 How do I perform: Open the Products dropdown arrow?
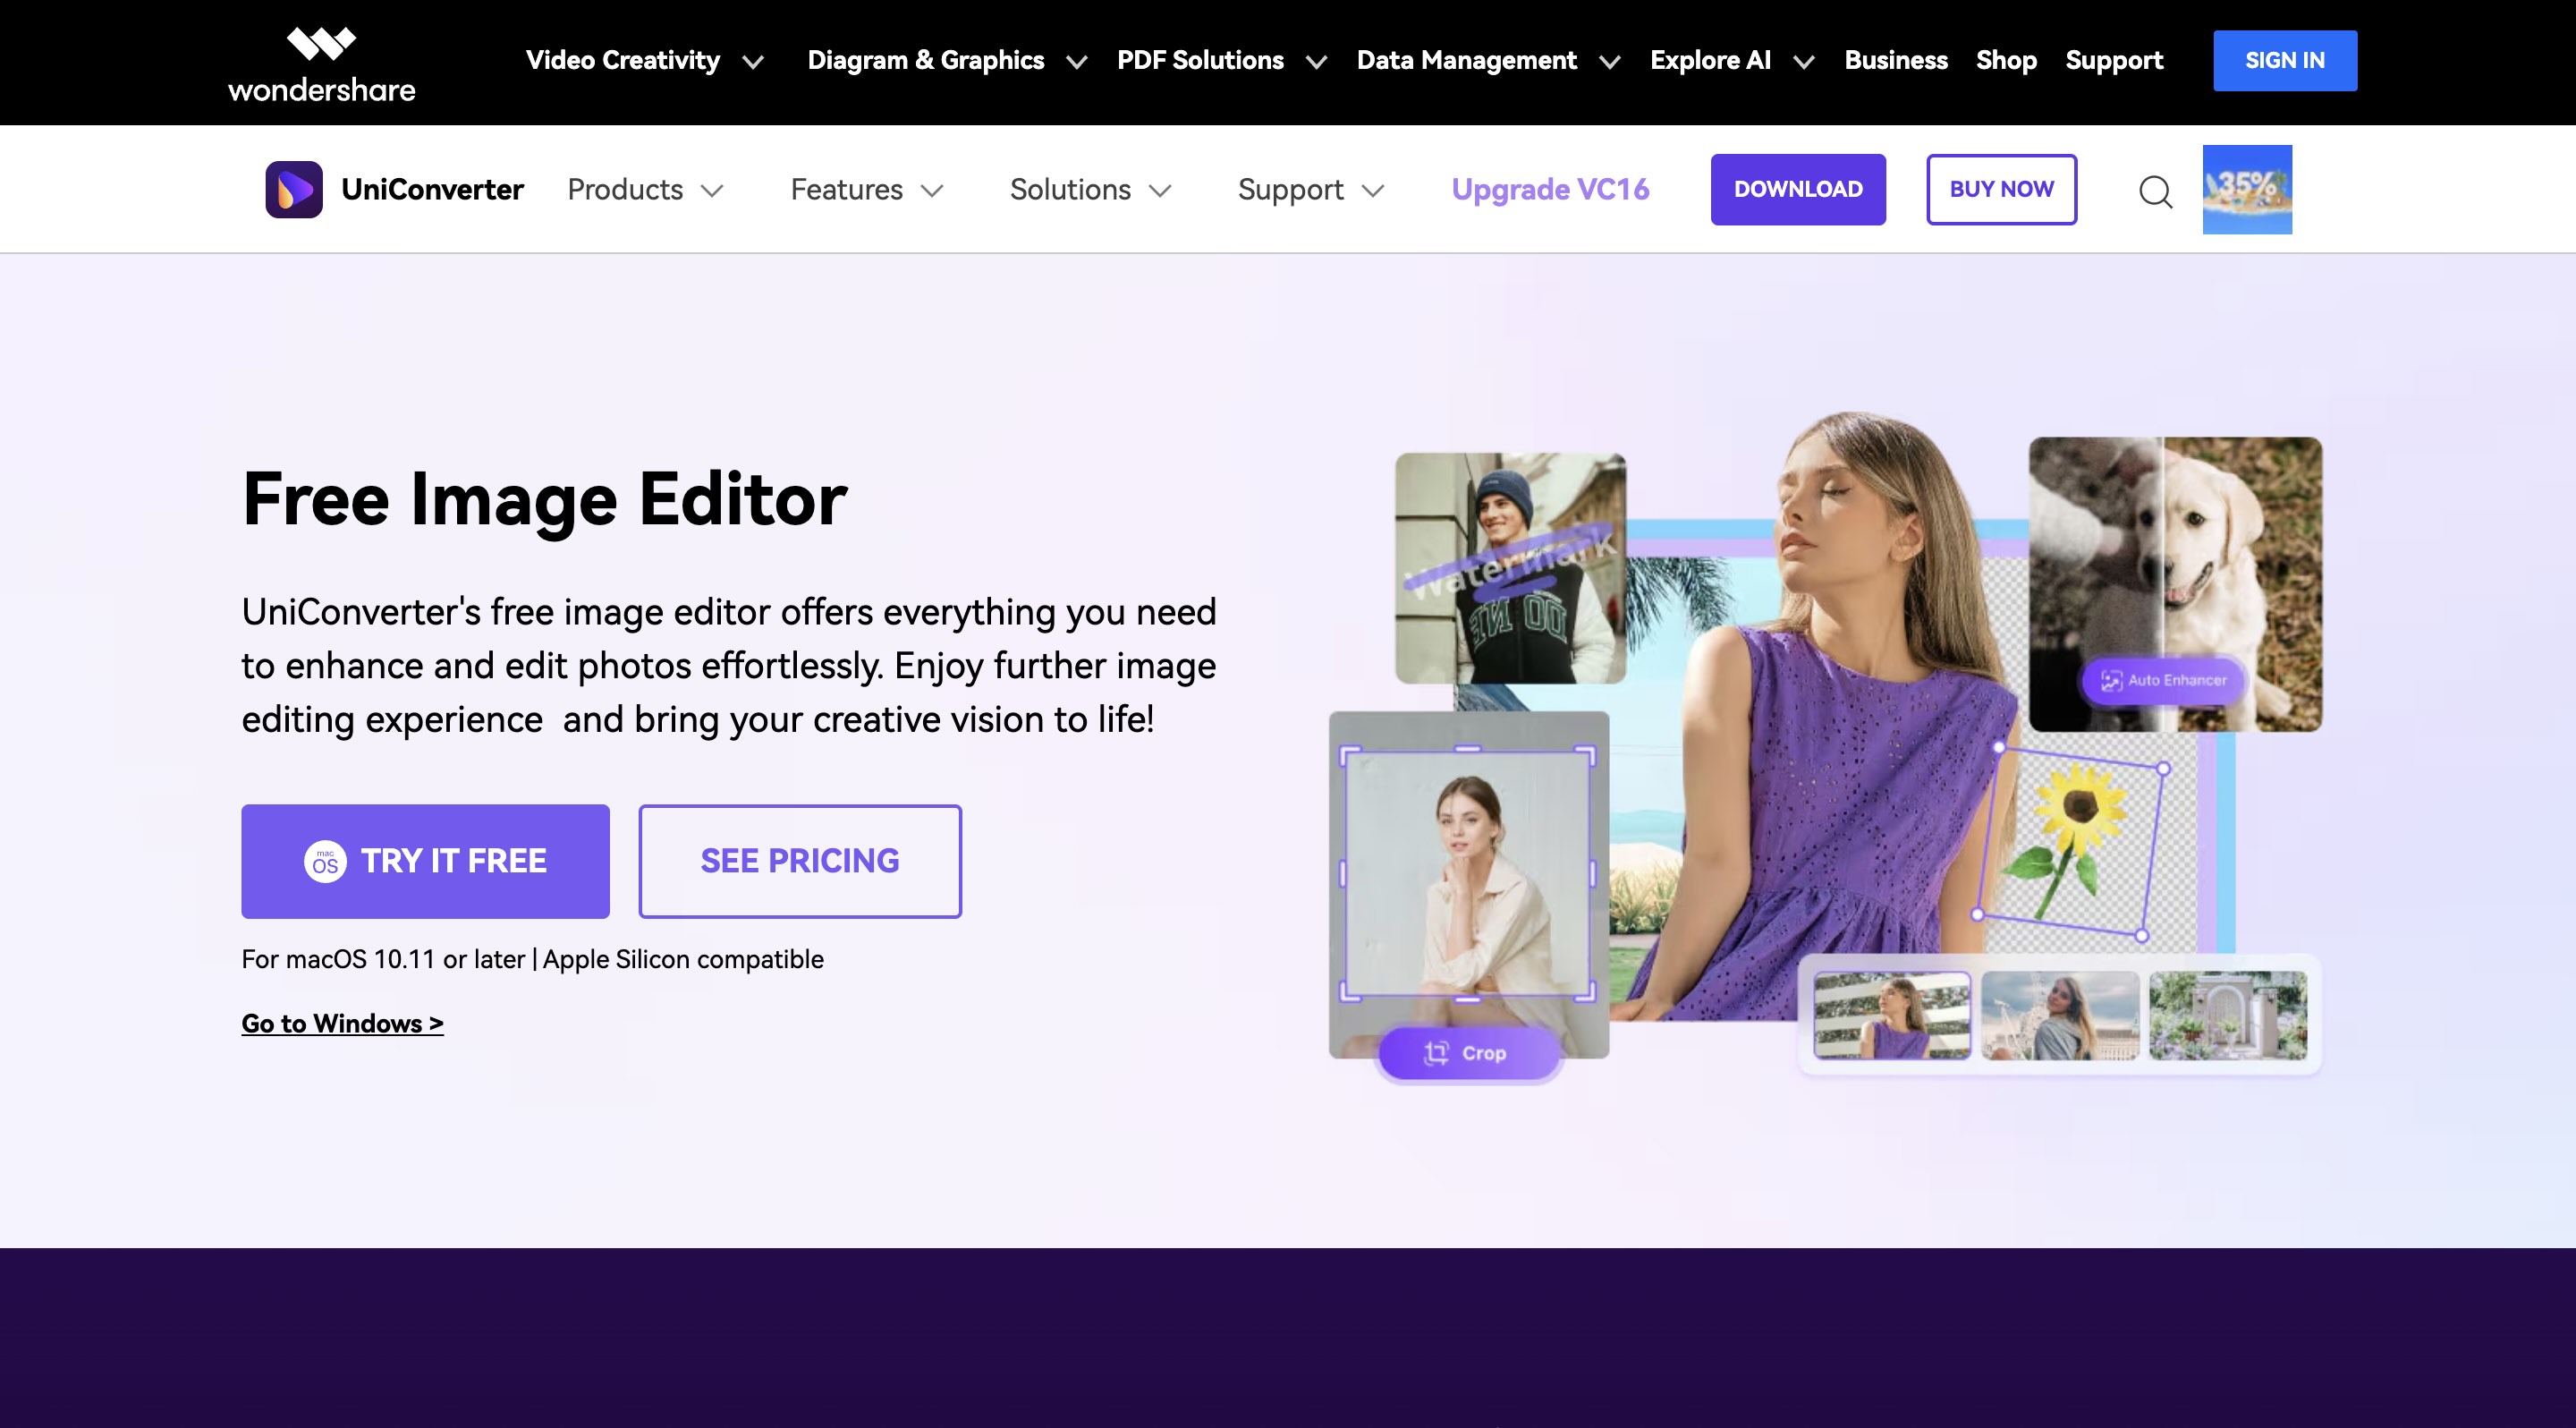[712, 191]
